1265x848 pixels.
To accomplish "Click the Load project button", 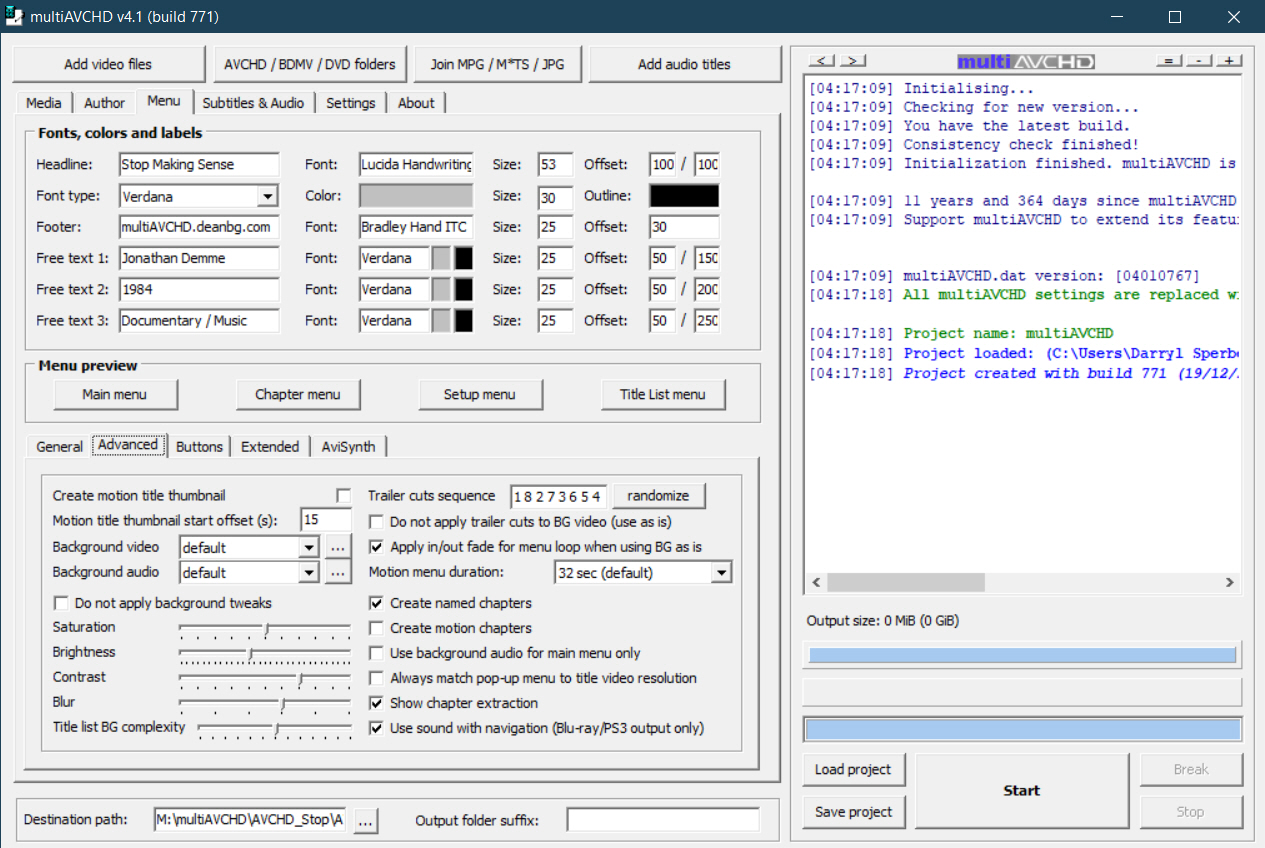I will click(854, 769).
